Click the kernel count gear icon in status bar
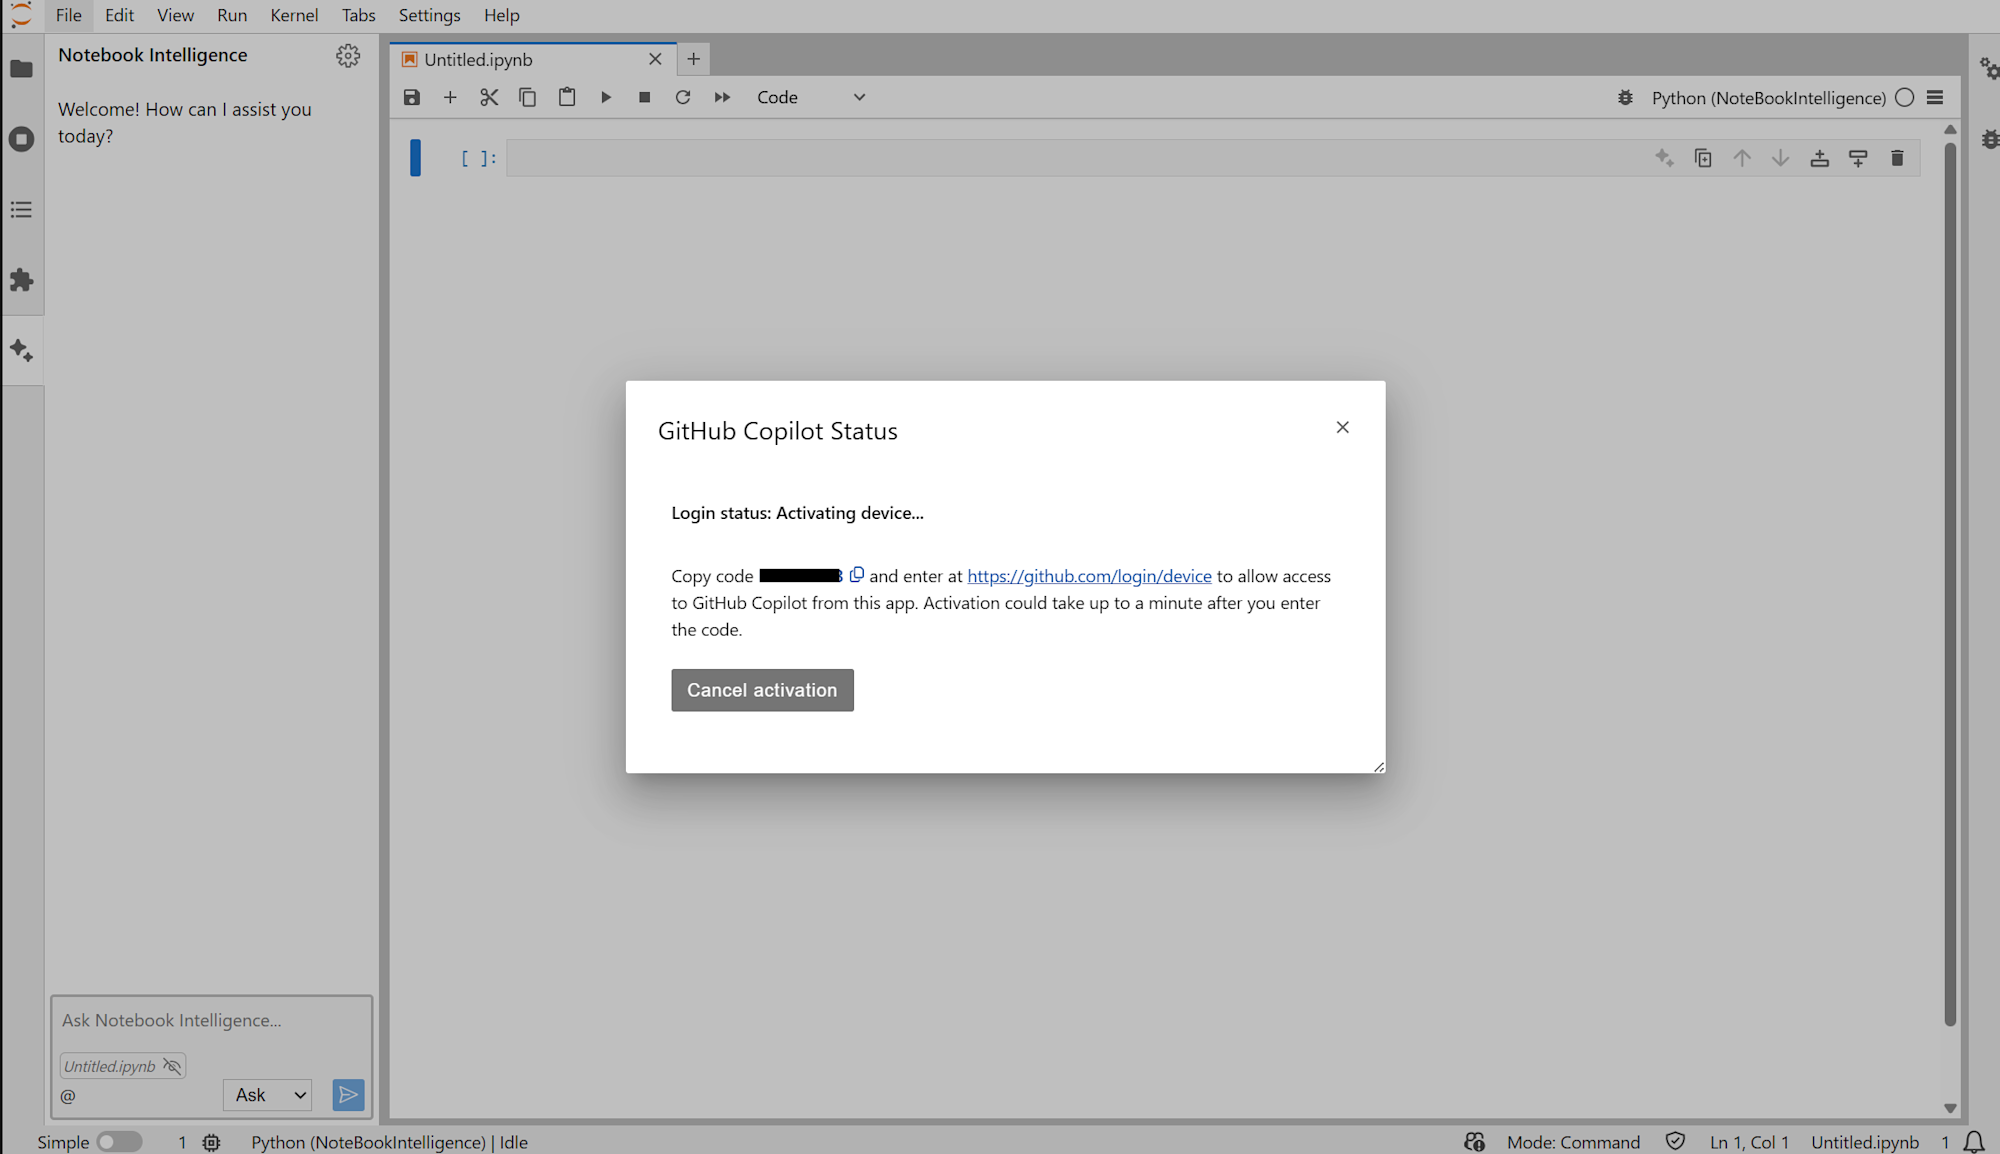The height and width of the screenshot is (1154, 2000). (211, 1142)
